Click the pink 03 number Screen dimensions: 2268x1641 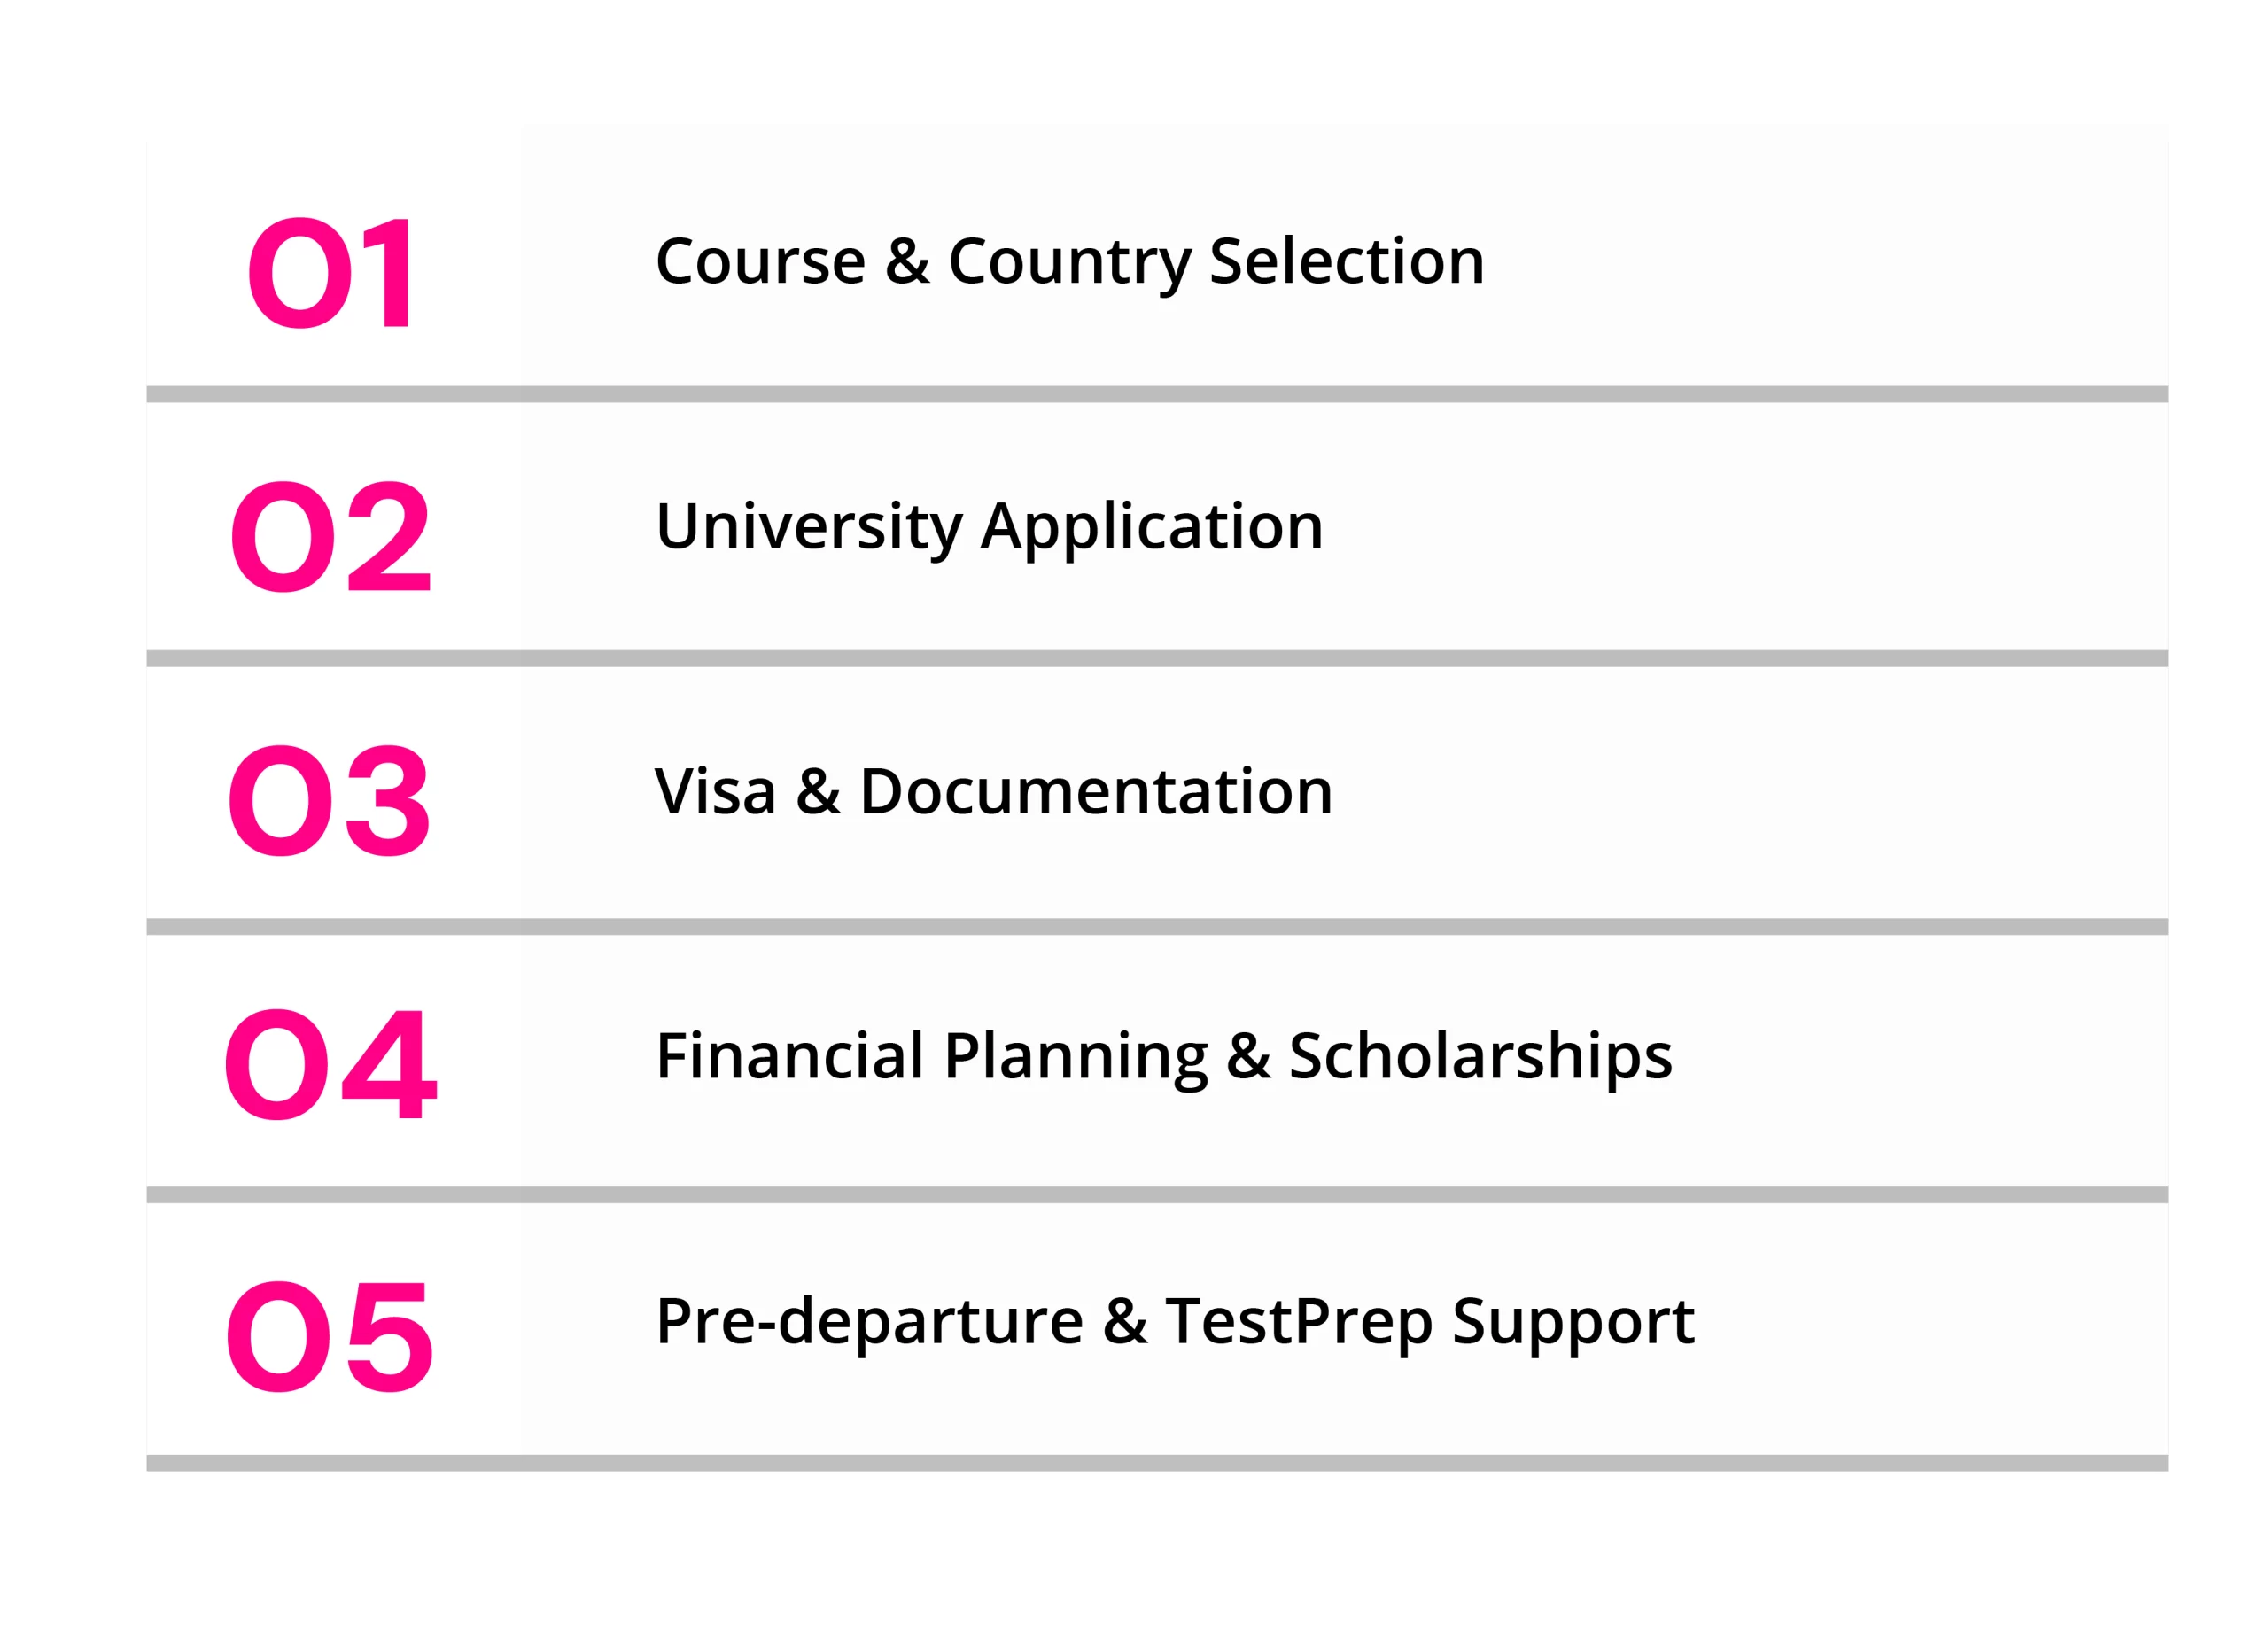[x=329, y=800]
